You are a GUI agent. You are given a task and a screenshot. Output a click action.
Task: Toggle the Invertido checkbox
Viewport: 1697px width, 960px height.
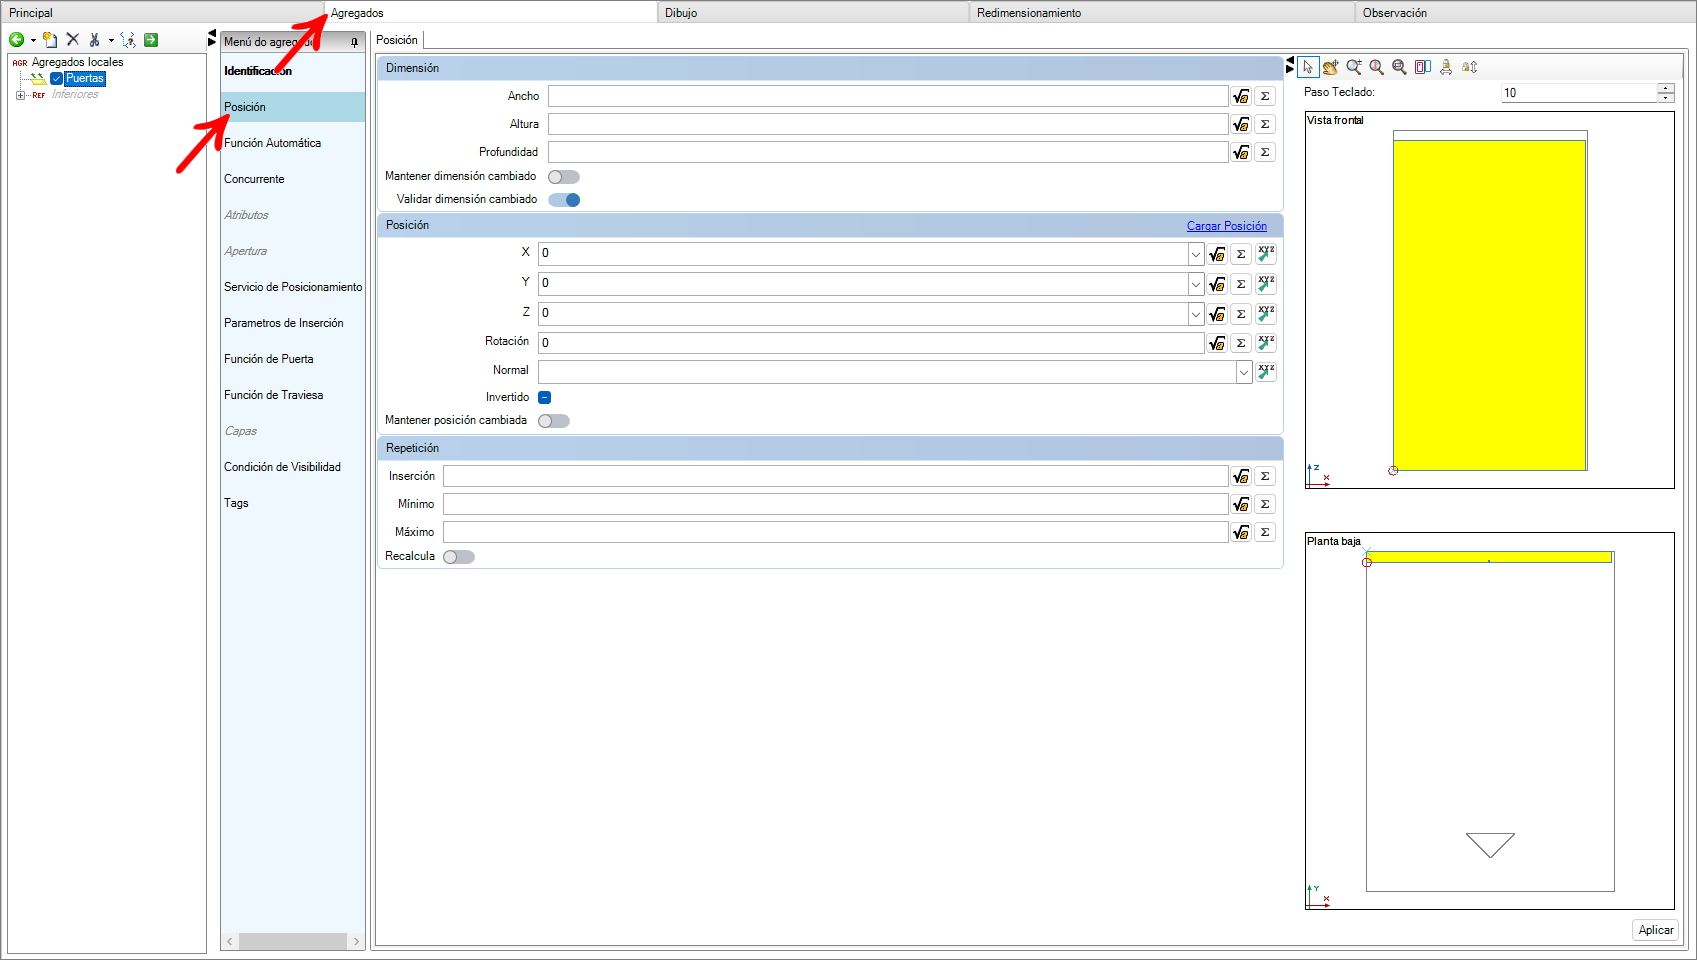click(x=545, y=397)
